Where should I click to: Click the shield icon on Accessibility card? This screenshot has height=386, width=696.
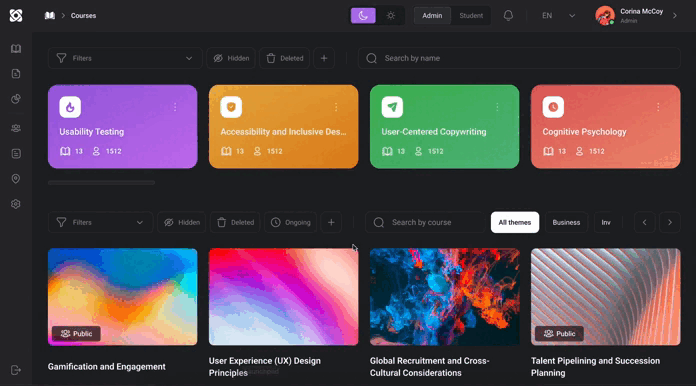(x=231, y=107)
